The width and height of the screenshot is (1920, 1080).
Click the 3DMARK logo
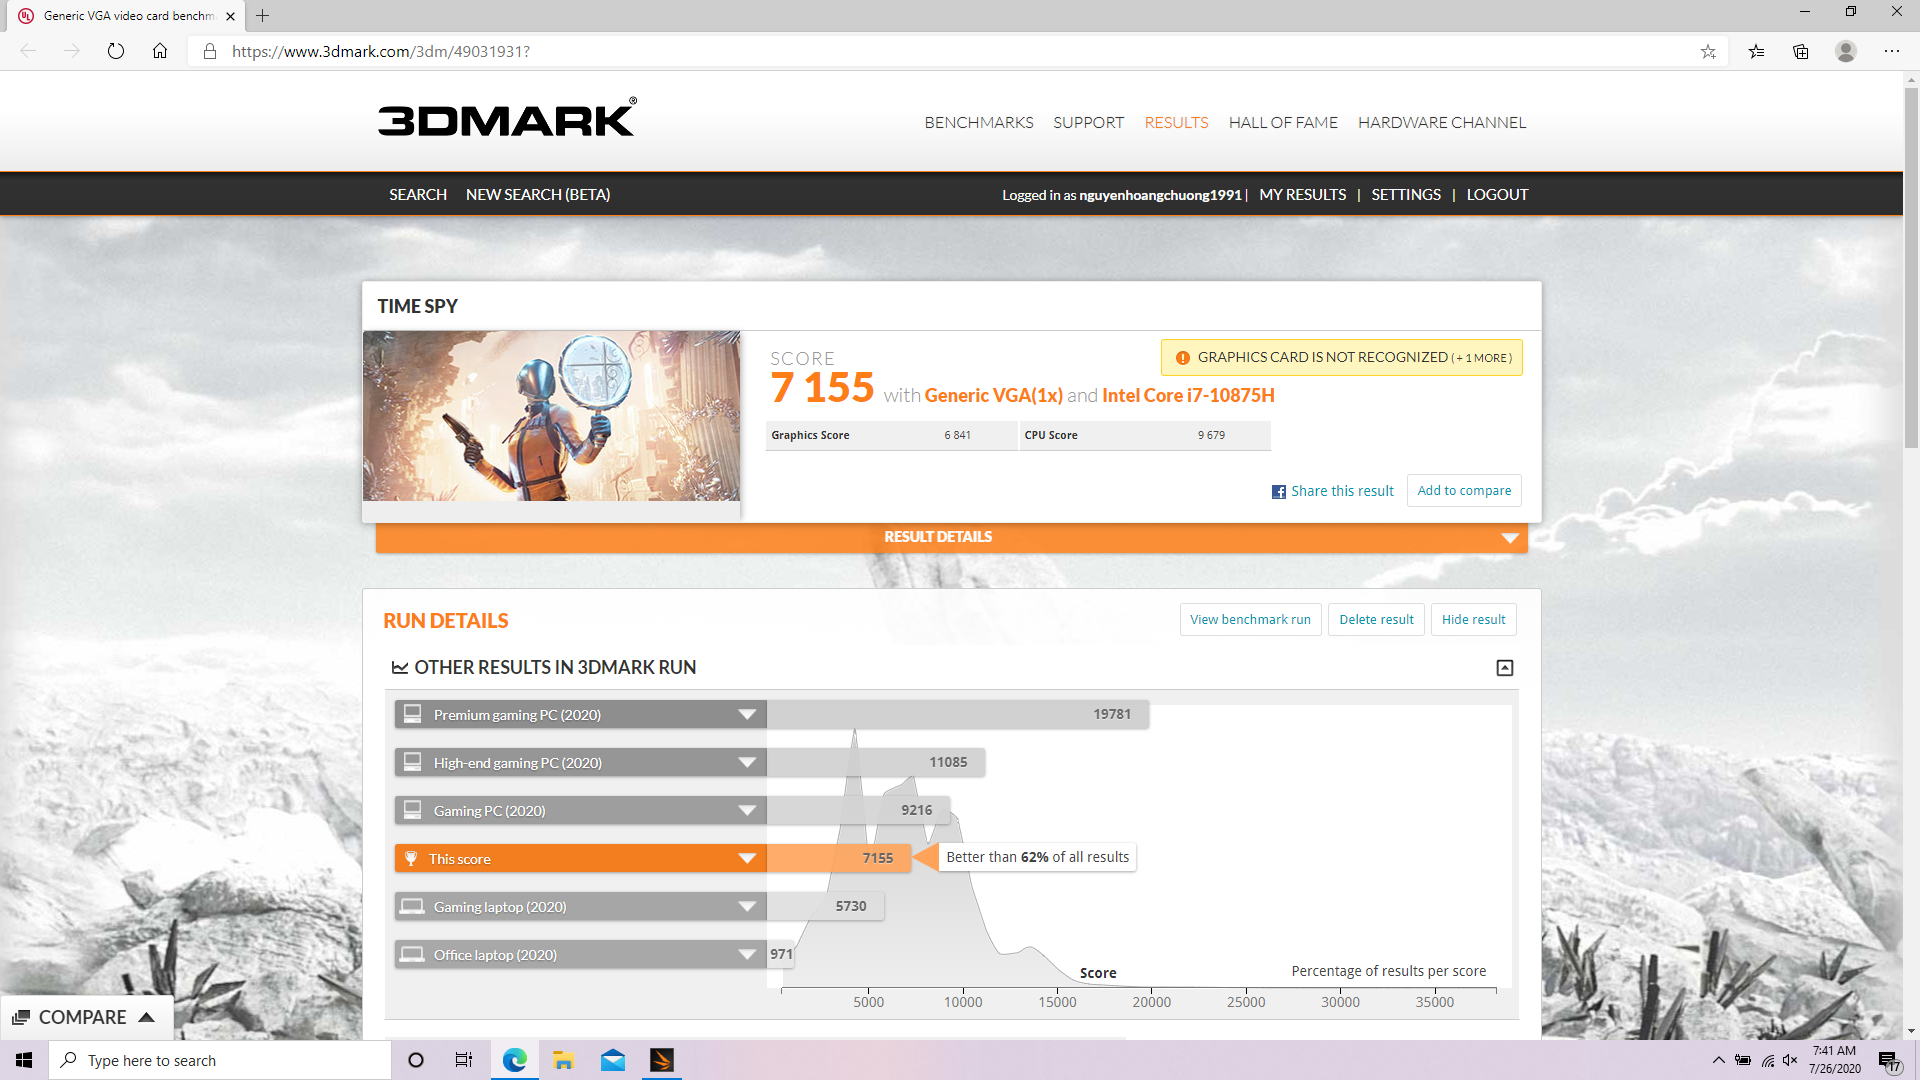click(507, 118)
